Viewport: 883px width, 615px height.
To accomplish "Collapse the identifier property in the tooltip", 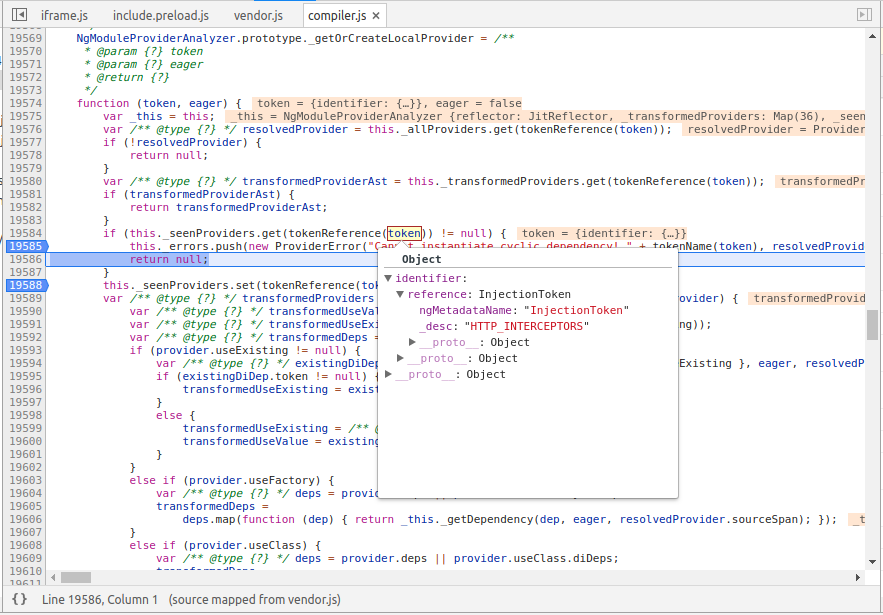I will 388,278.
